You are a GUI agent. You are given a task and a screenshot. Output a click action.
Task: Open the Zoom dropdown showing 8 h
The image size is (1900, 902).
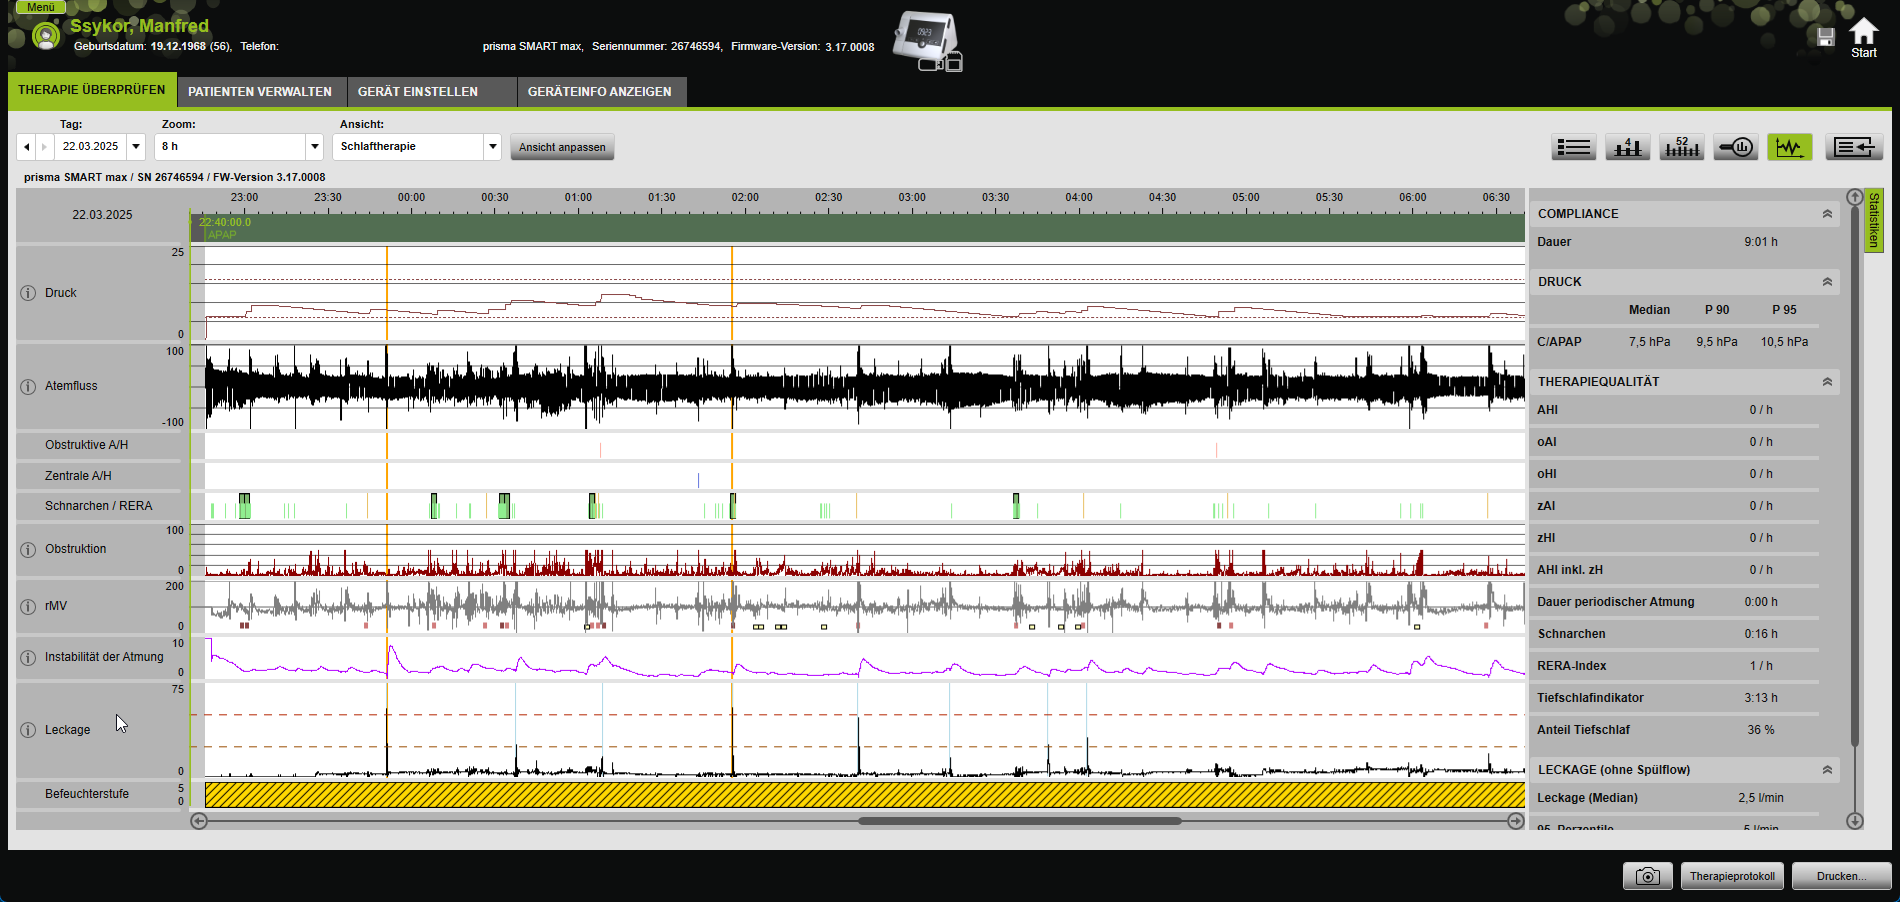pos(314,147)
